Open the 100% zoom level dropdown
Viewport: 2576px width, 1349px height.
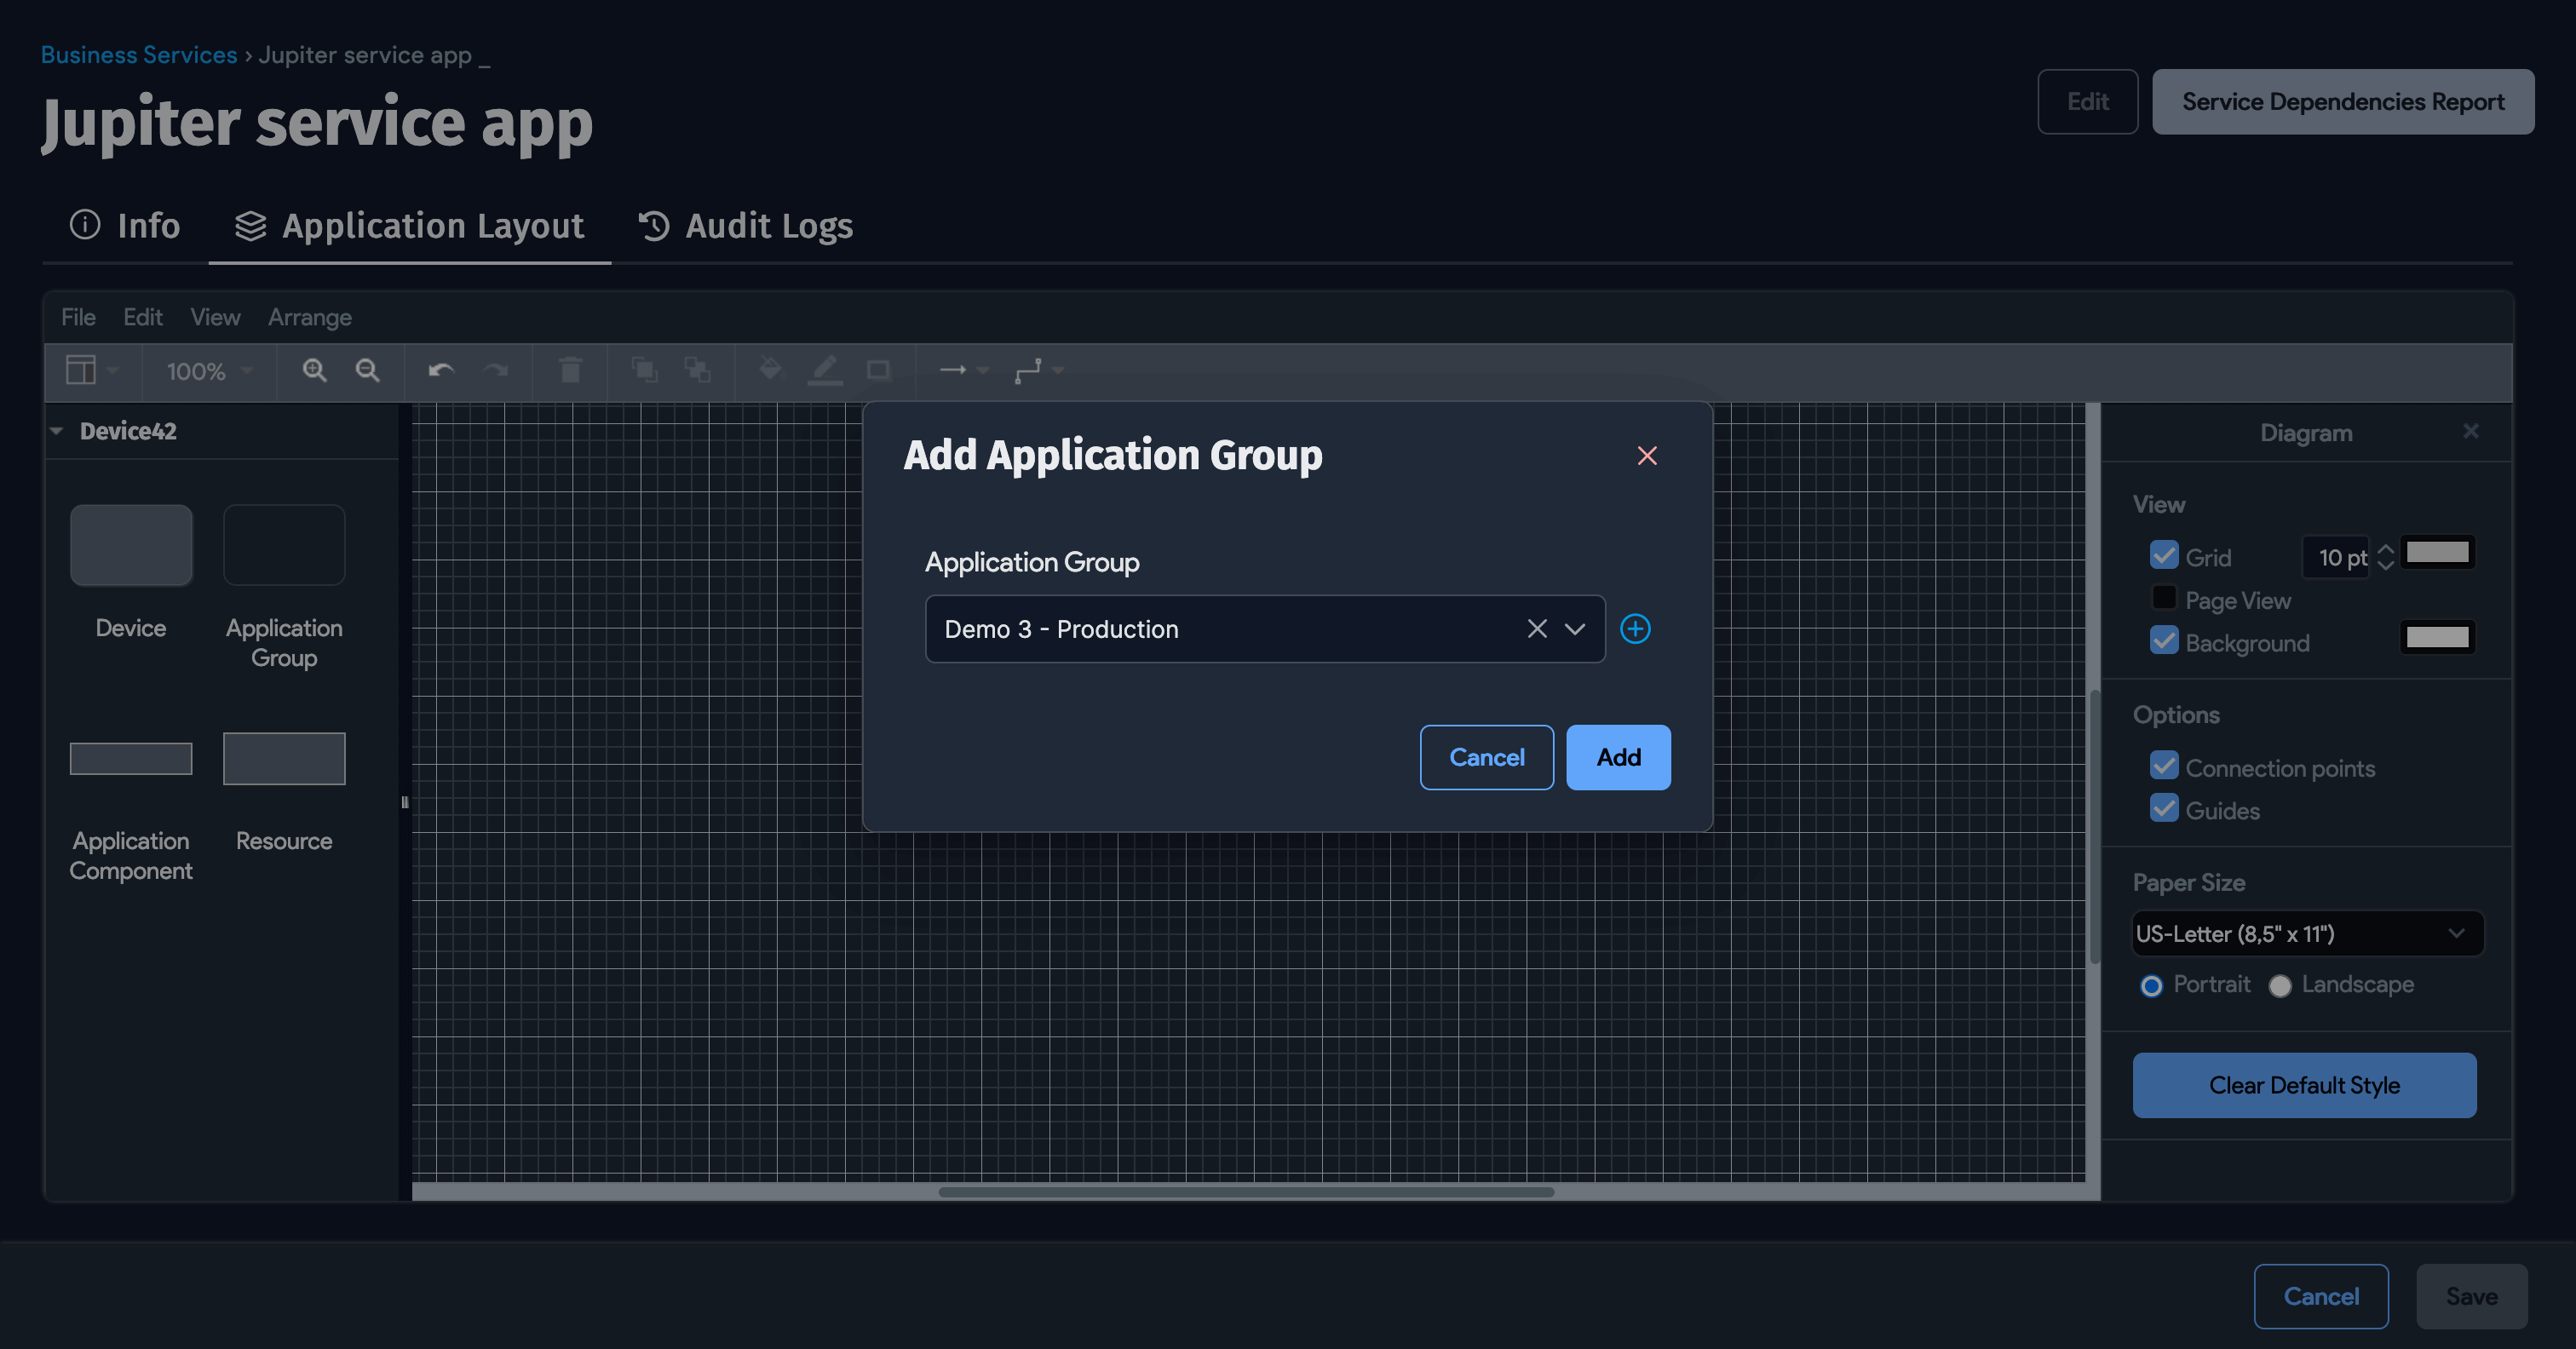209,371
